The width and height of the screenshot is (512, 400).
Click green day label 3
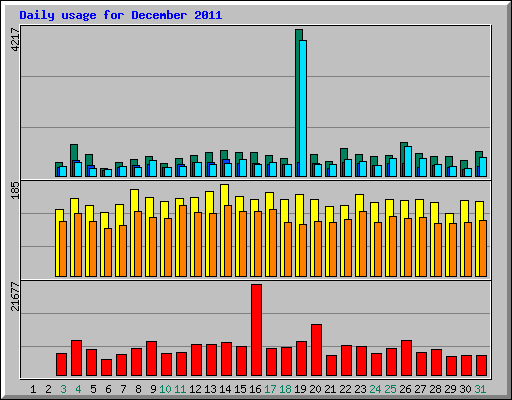(63, 389)
